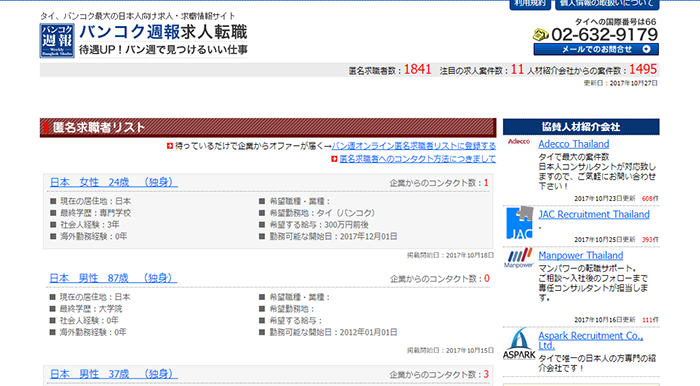The height and width of the screenshot is (386, 700).
Task: Click the ASPARK company logo
Action: [x=519, y=344]
